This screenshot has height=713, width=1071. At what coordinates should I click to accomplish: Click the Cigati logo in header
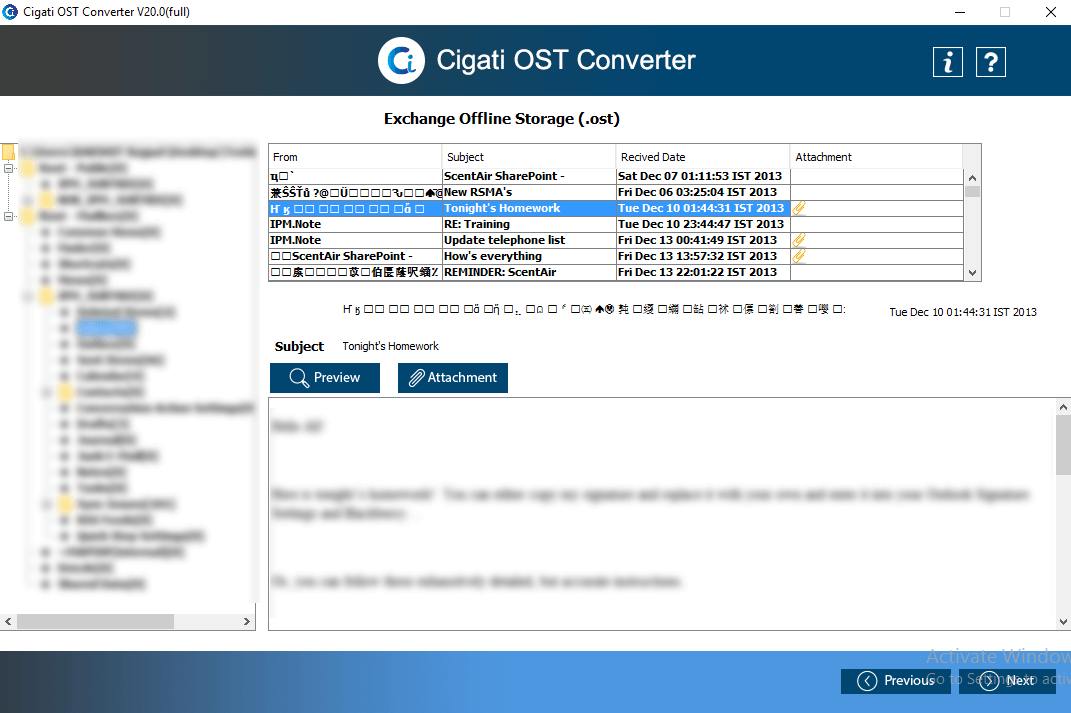pos(402,60)
